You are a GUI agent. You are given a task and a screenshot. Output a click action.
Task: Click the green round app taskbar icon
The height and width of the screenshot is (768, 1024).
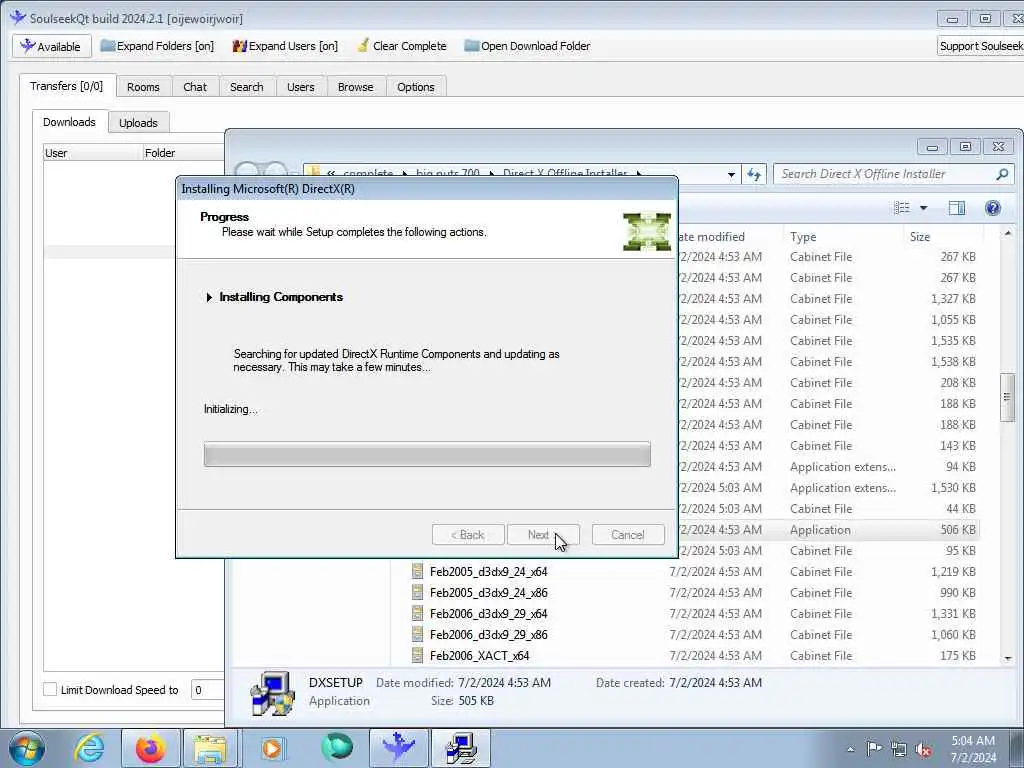tap(337, 748)
